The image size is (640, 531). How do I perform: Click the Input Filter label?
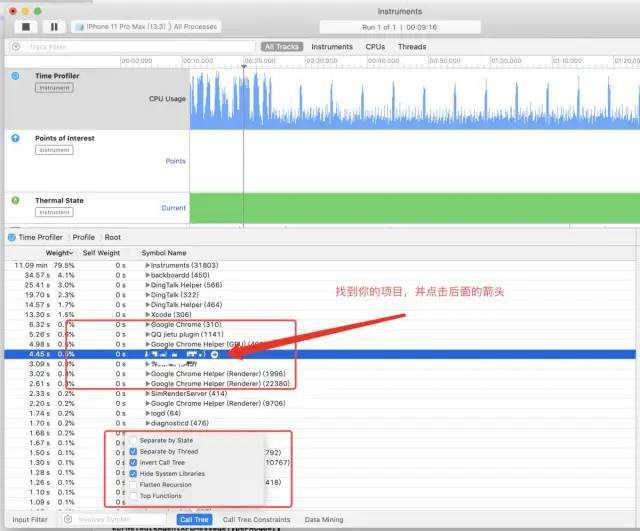click(x=30, y=520)
